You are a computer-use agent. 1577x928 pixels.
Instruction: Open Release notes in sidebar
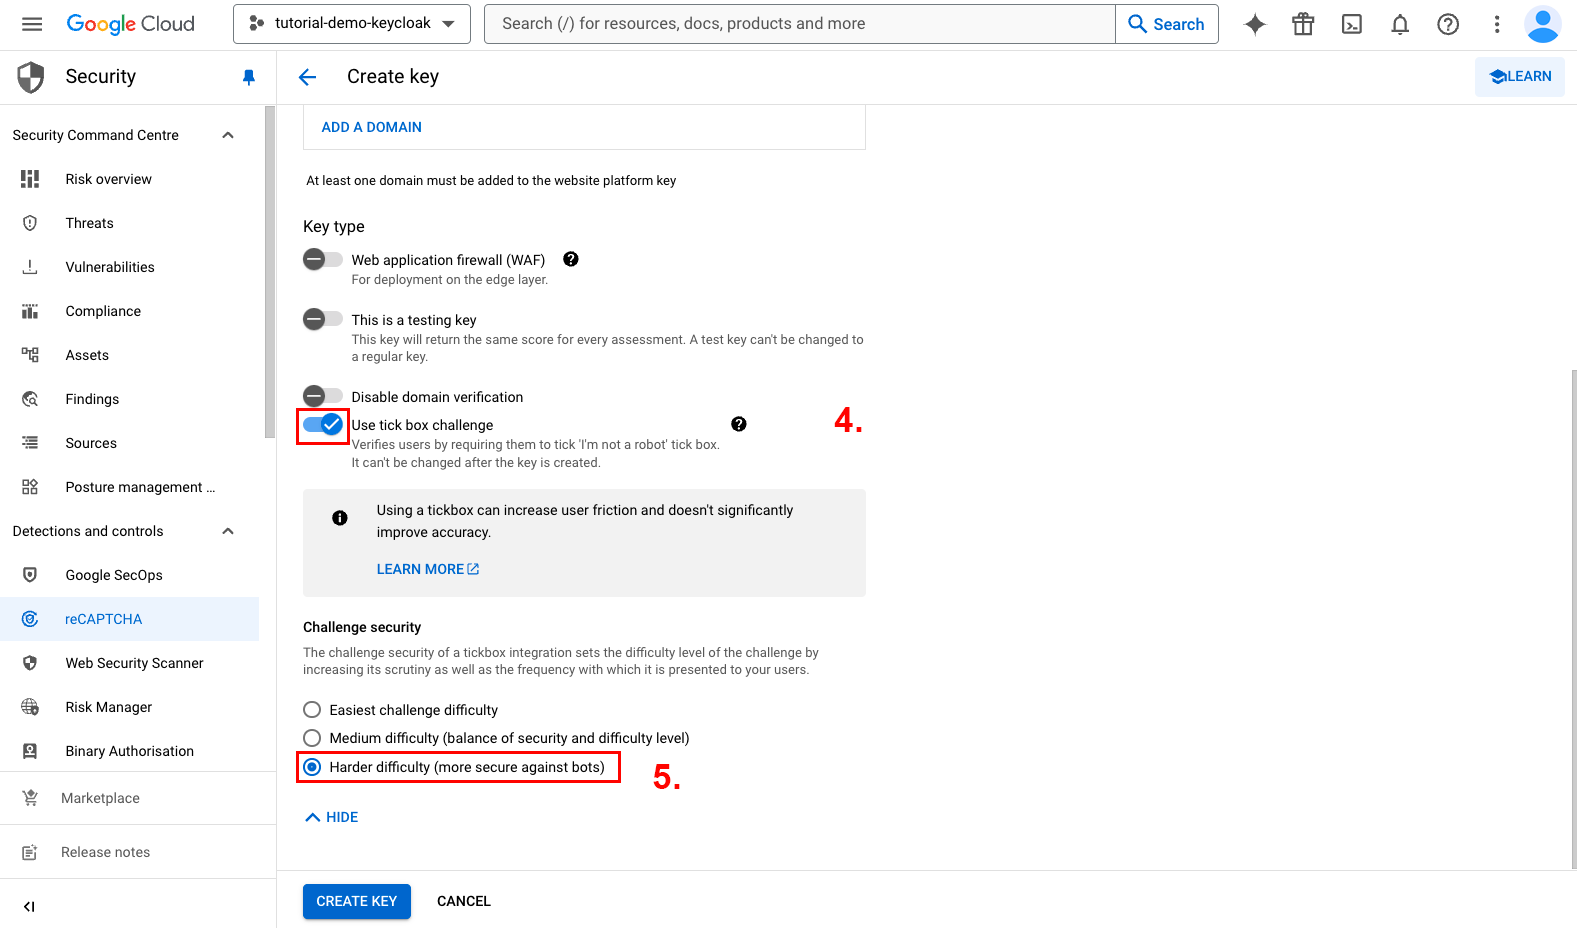(x=138, y=852)
